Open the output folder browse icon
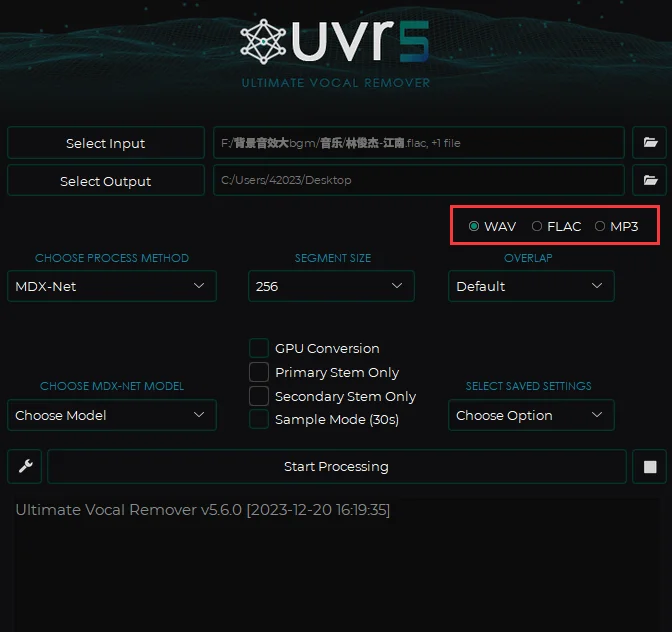Screen dimensions: 672x632 pos(650,181)
